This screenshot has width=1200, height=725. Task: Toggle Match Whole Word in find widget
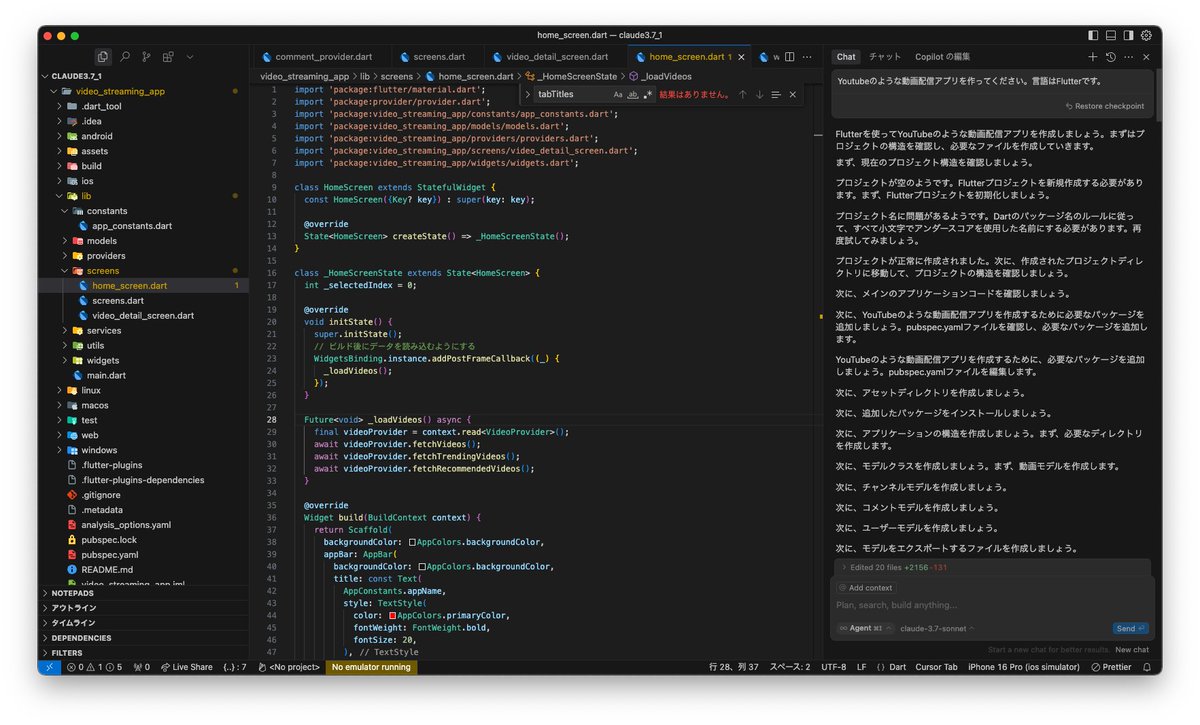point(633,94)
